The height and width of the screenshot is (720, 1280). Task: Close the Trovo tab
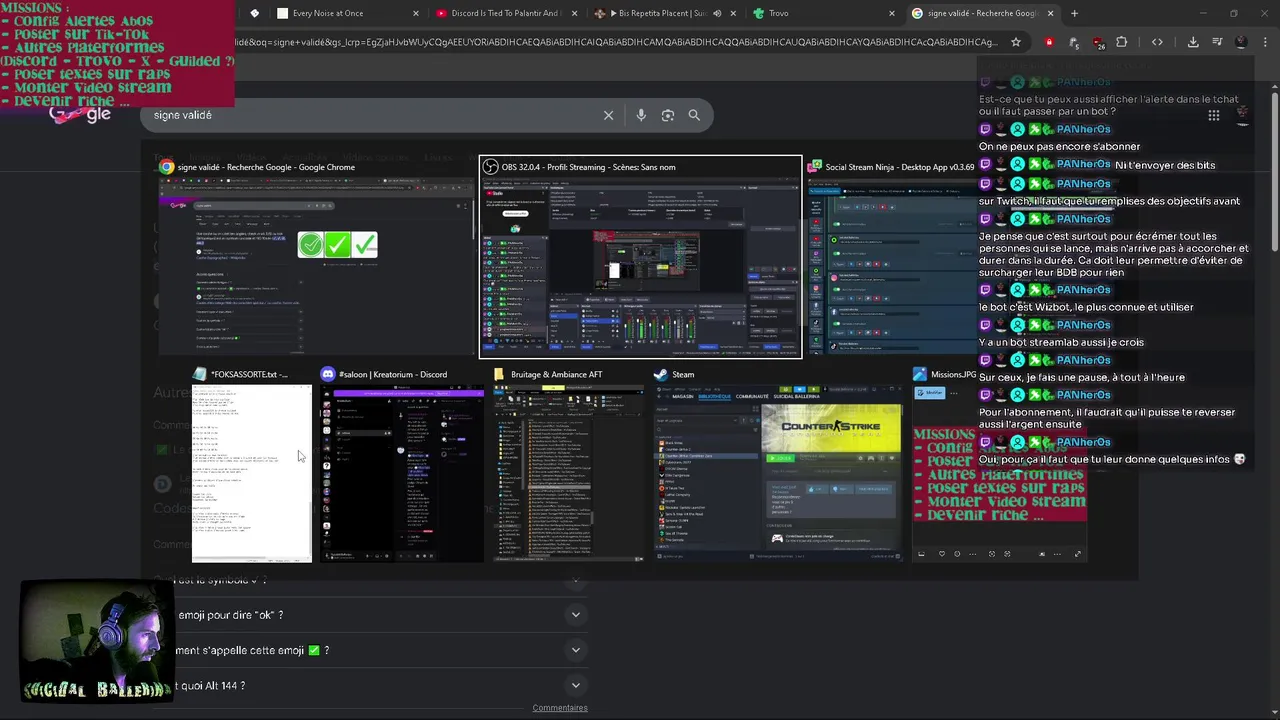point(892,13)
